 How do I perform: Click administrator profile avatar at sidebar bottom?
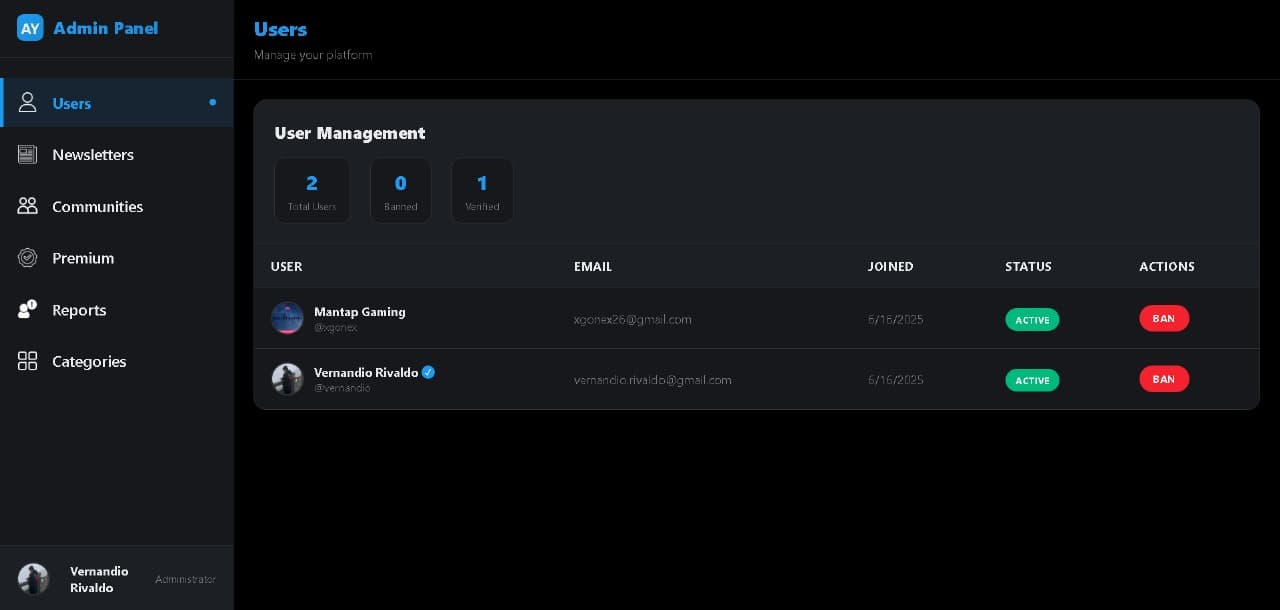(x=33, y=578)
